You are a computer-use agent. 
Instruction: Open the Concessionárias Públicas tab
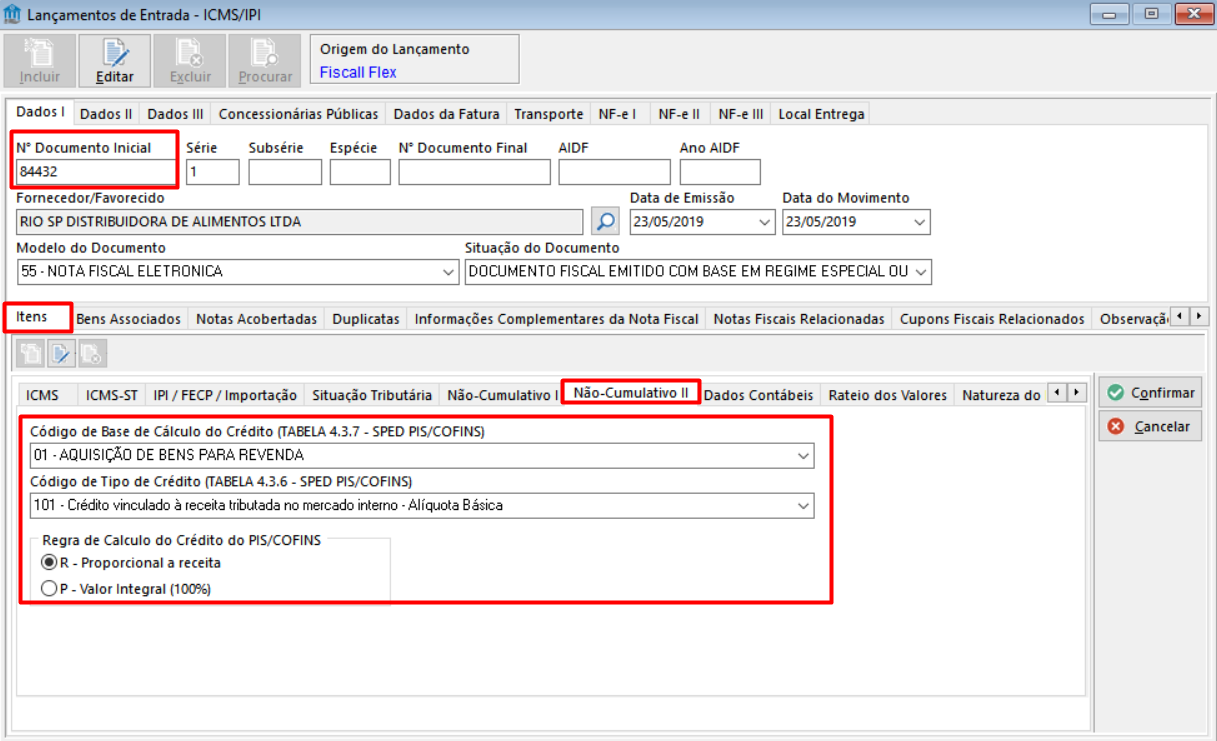[x=298, y=114]
